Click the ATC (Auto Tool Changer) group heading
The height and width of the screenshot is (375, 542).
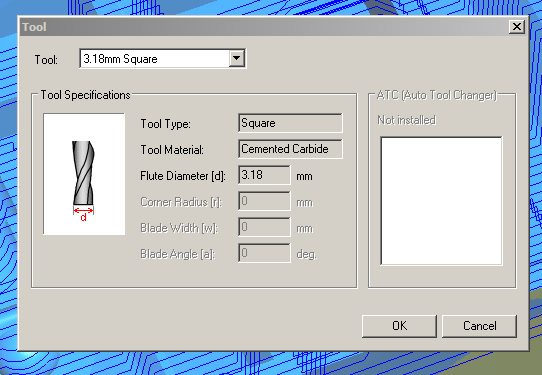pos(437,95)
